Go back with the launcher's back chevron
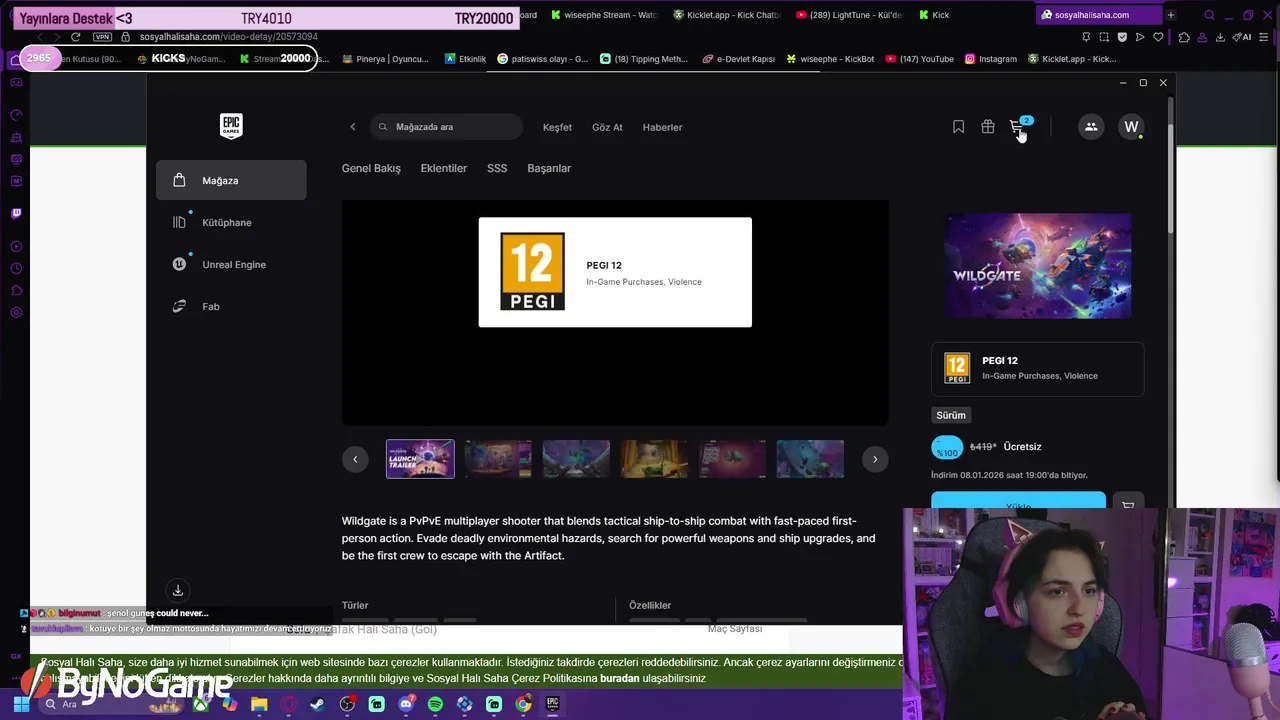1280x720 pixels. 352,127
